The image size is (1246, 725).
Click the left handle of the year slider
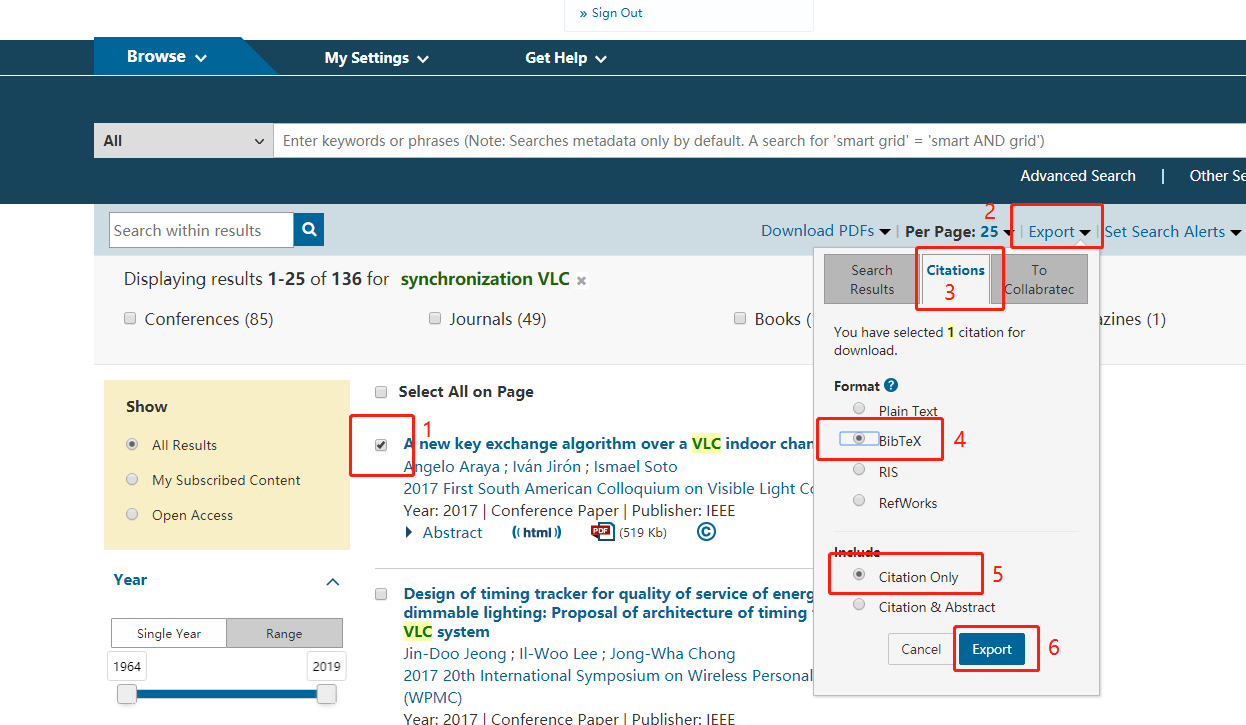[x=125, y=694]
